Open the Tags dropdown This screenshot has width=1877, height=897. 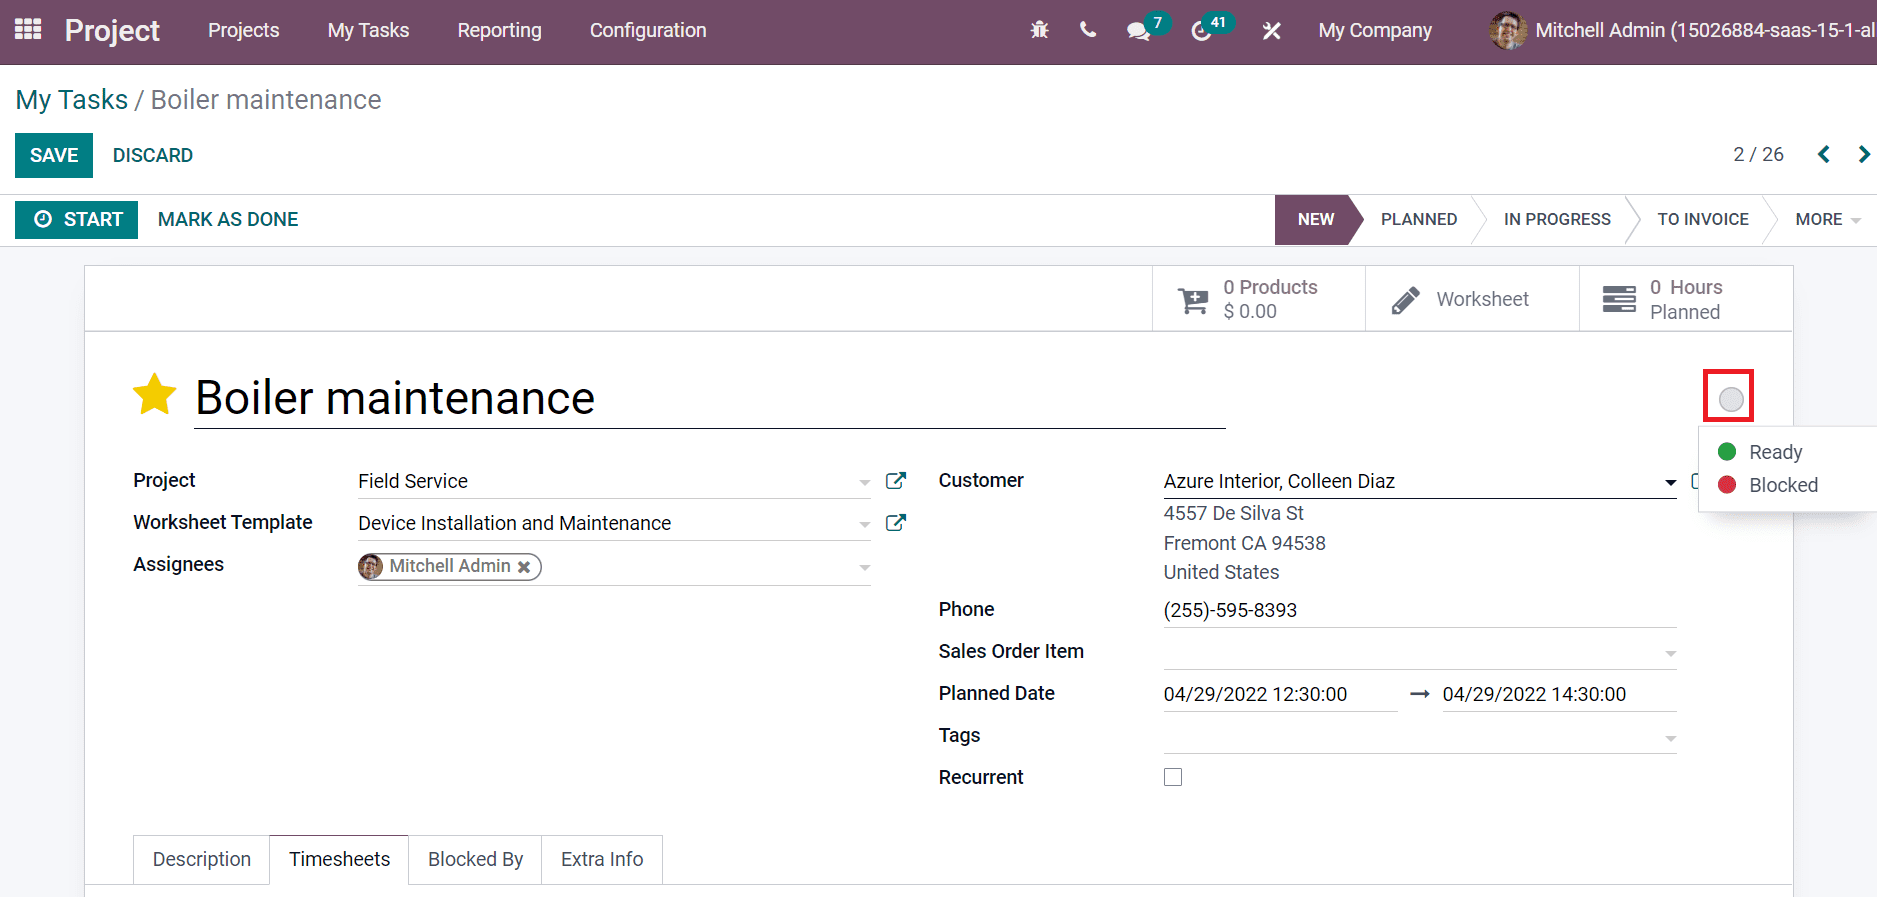[1670, 738]
